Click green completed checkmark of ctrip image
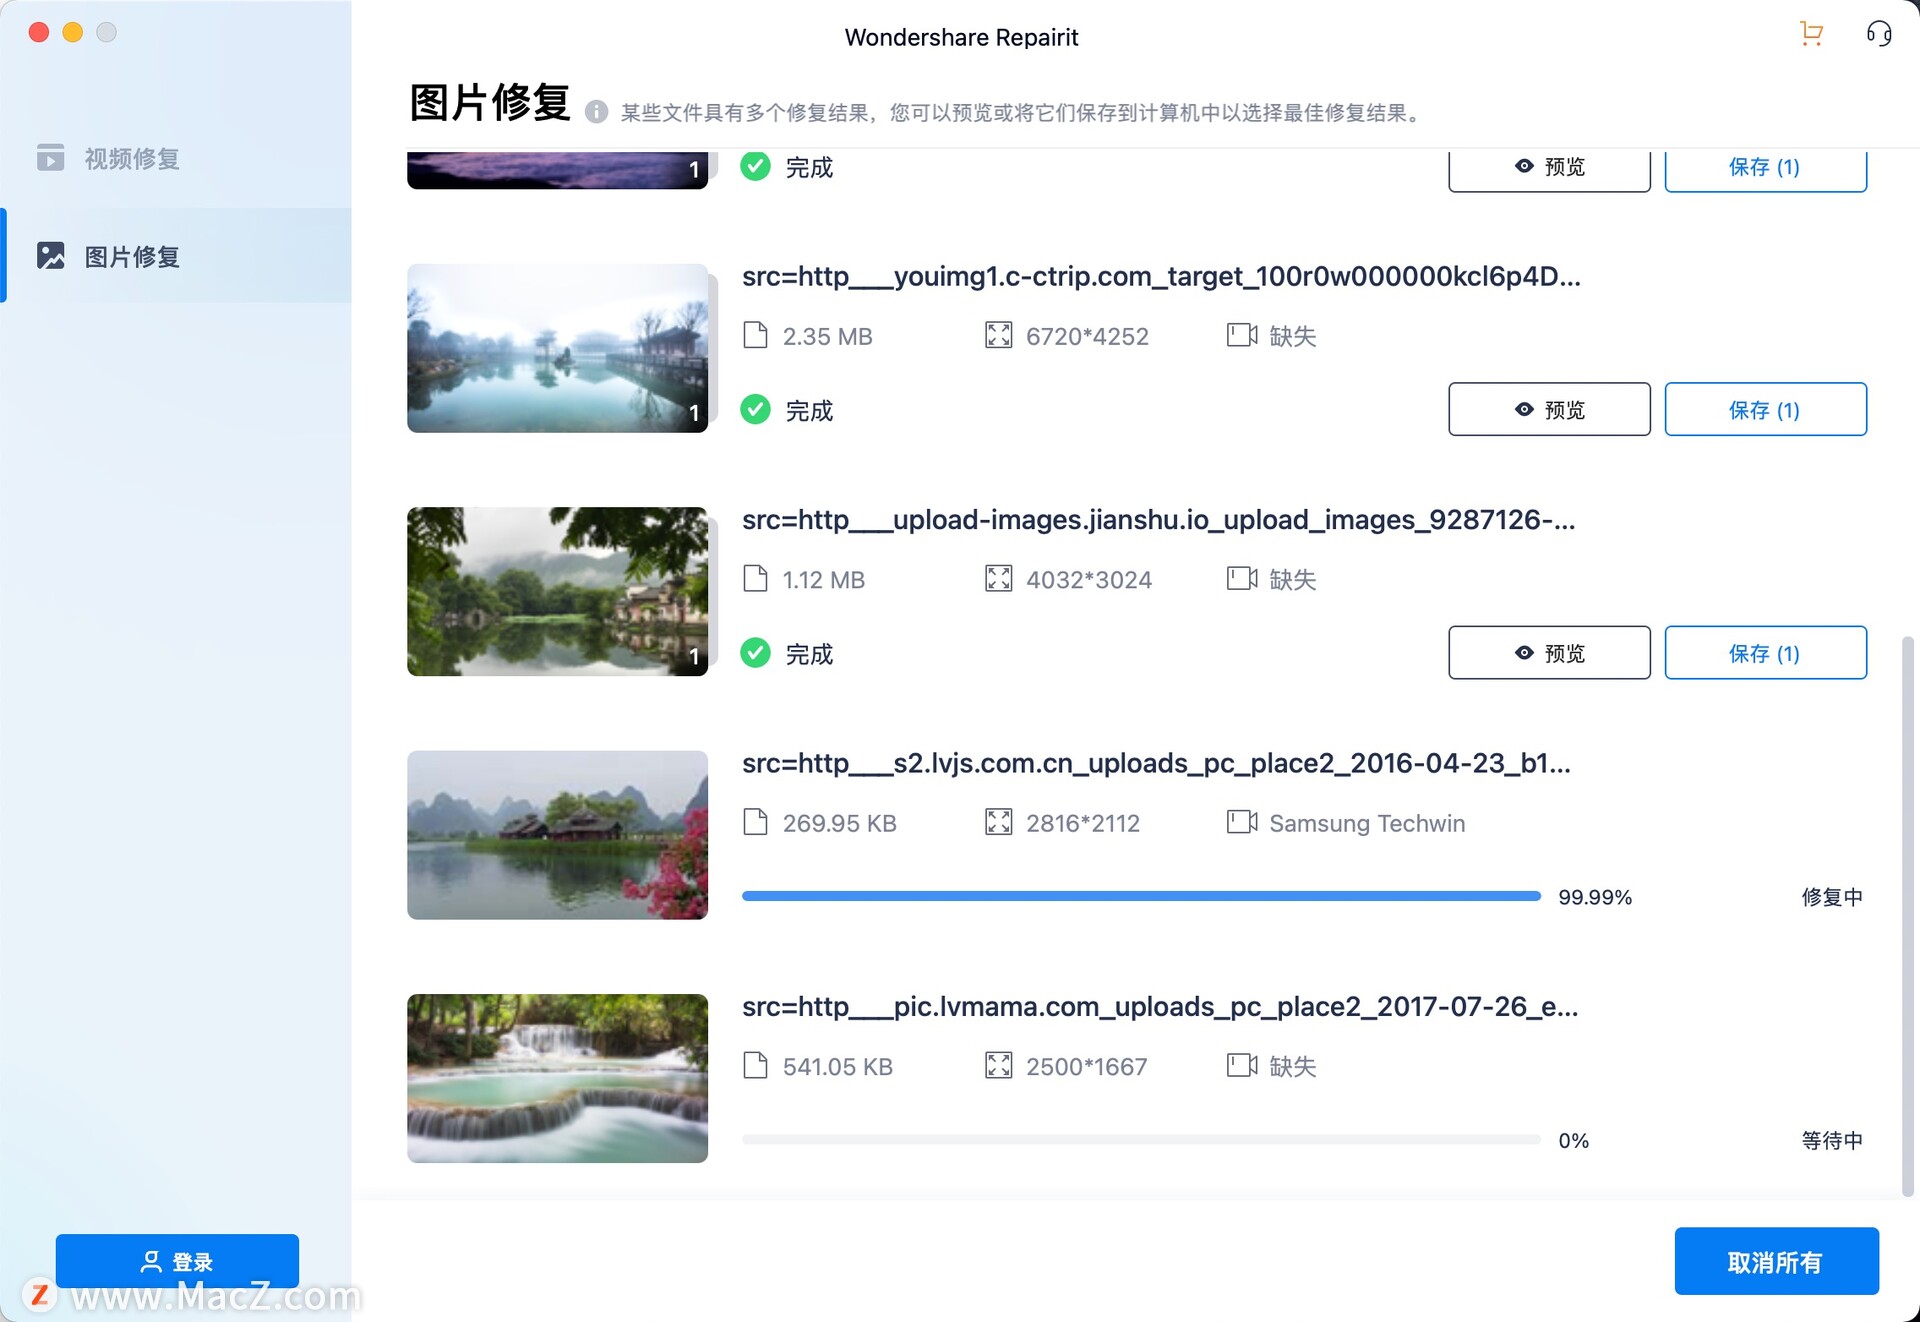1920x1322 pixels. point(755,410)
